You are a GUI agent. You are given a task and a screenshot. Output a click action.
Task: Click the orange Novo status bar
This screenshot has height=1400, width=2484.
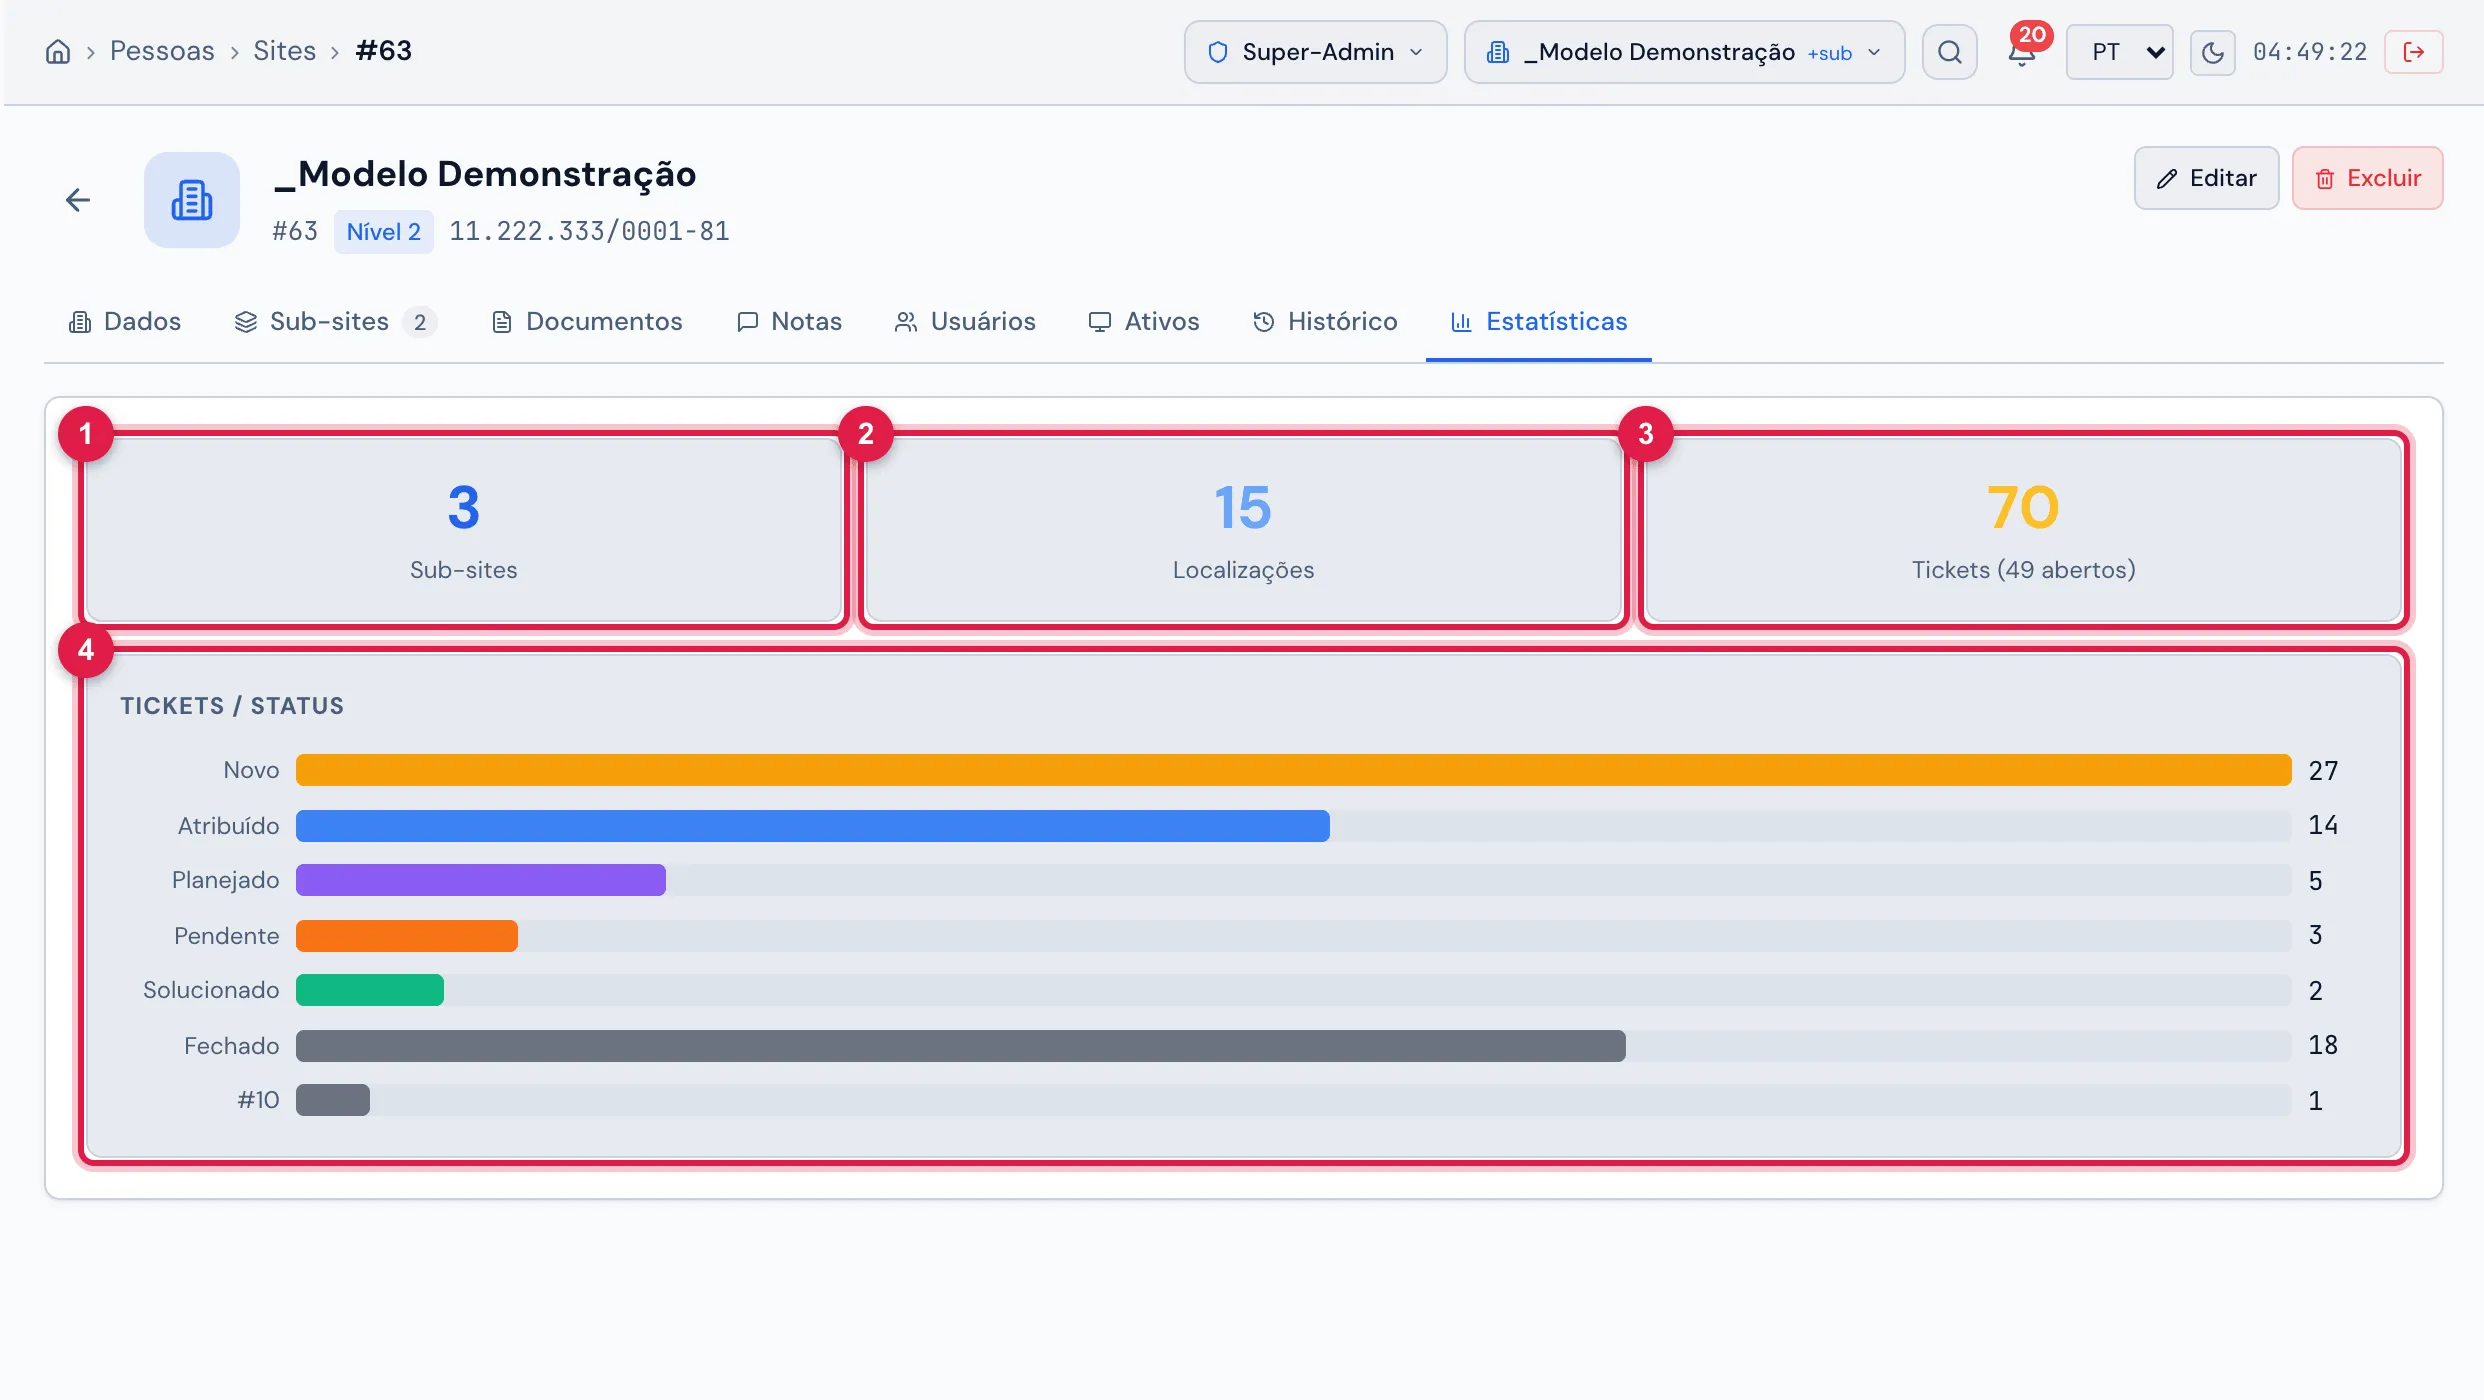pyautogui.click(x=1293, y=770)
